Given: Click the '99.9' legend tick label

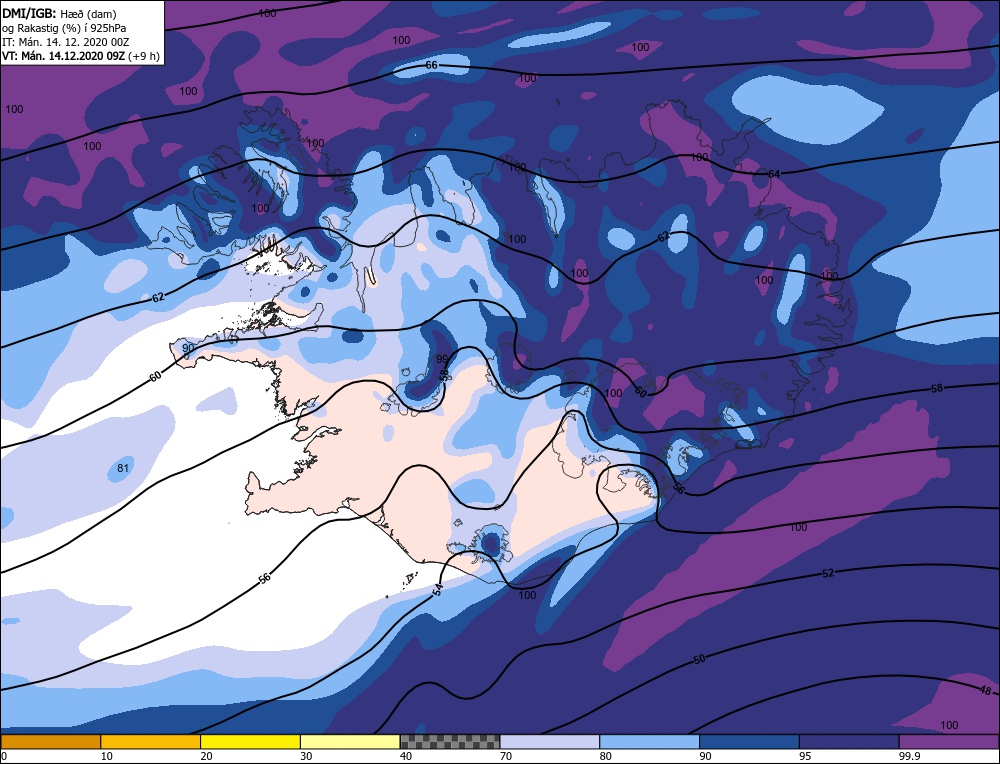Looking at the screenshot, I should coord(908,756).
